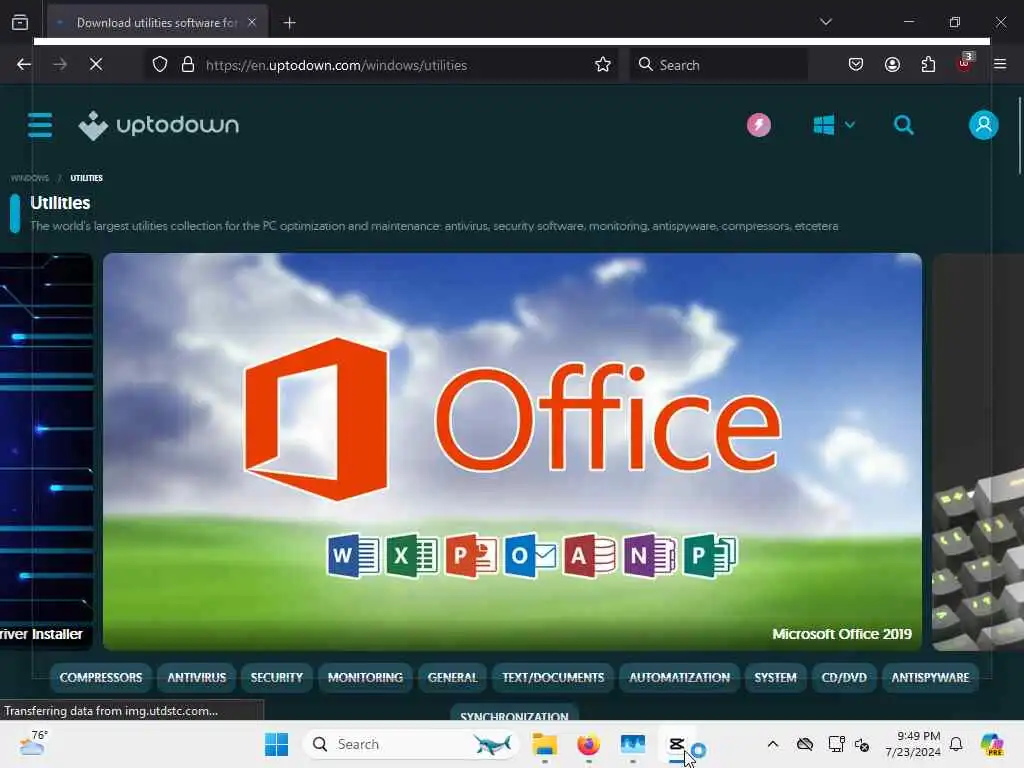Image resolution: width=1024 pixels, height=768 pixels.
Task: Select the ANTISPYWARE category
Action: click(x=930, y=677)
